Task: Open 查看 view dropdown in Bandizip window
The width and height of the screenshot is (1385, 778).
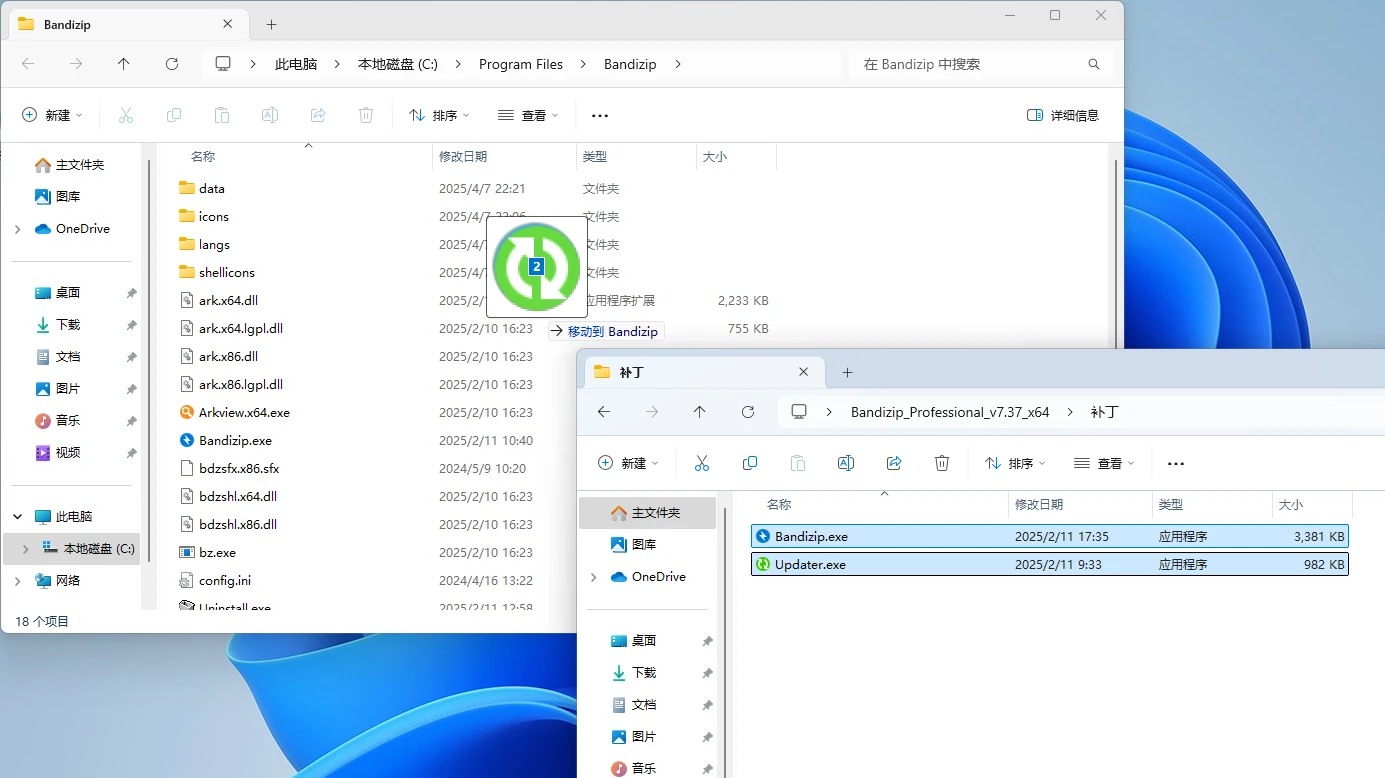Action: (528, 116)
